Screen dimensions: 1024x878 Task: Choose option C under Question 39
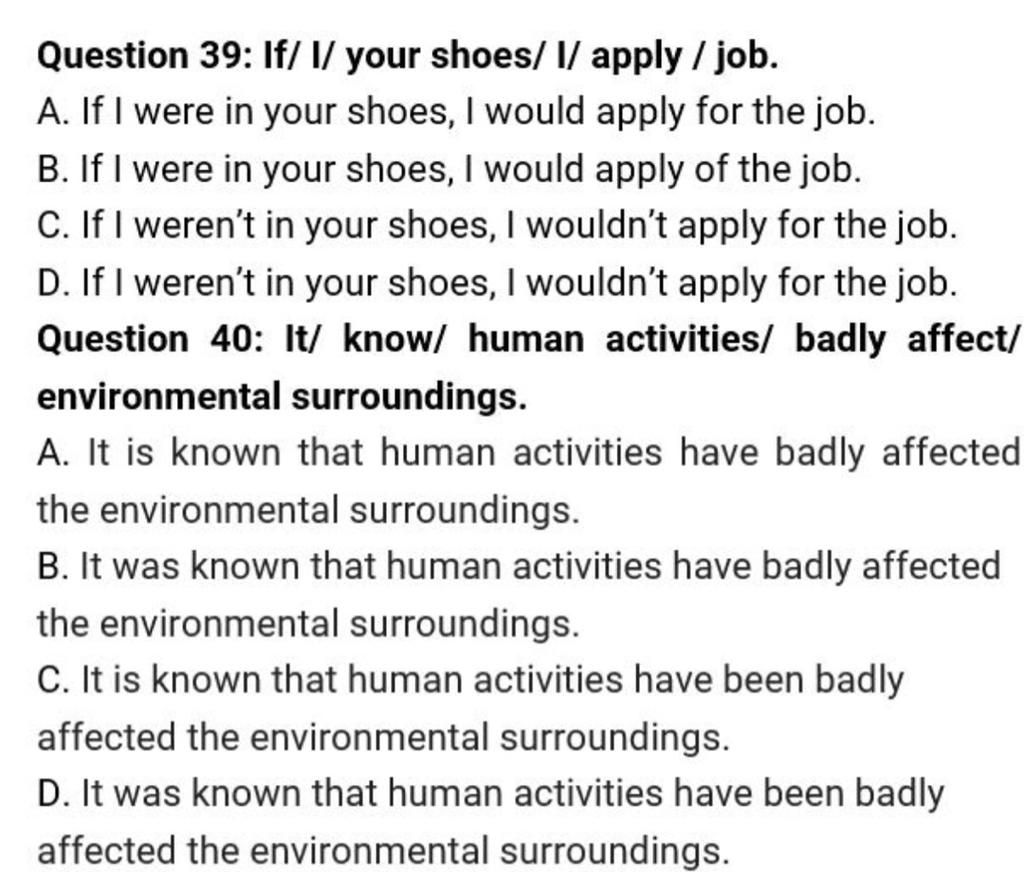[497, 226]
